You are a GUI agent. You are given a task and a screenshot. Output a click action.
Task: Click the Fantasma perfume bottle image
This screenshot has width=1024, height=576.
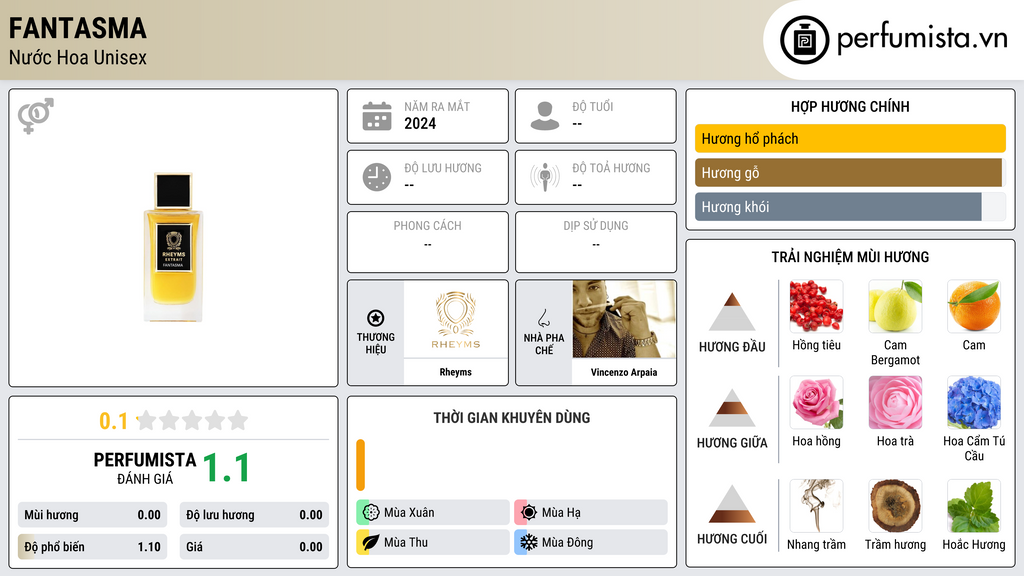click(x=173, y=247)
